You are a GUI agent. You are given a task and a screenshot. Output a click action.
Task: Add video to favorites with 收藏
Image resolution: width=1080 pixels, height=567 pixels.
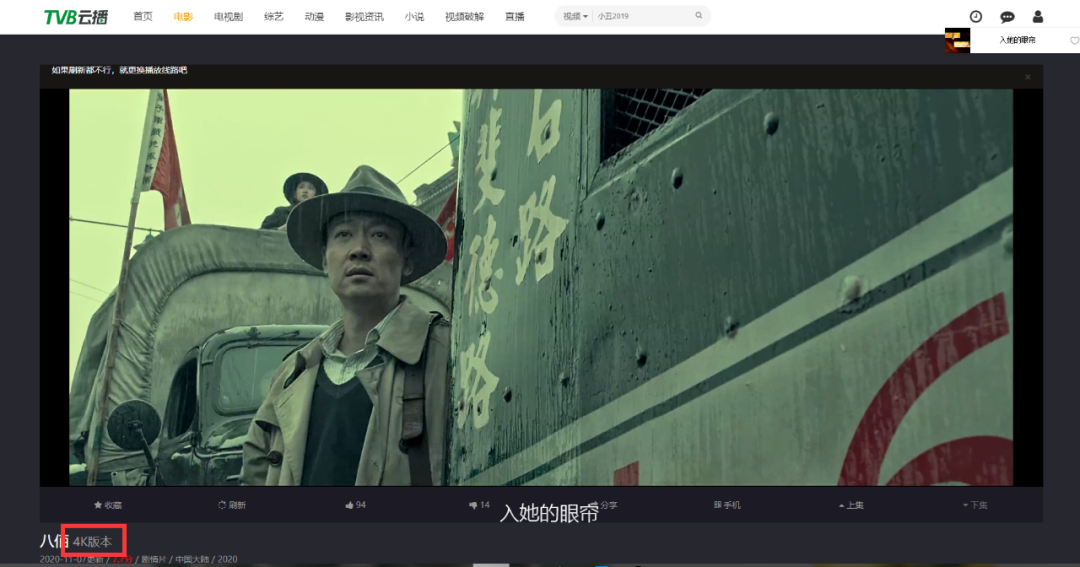107,505
